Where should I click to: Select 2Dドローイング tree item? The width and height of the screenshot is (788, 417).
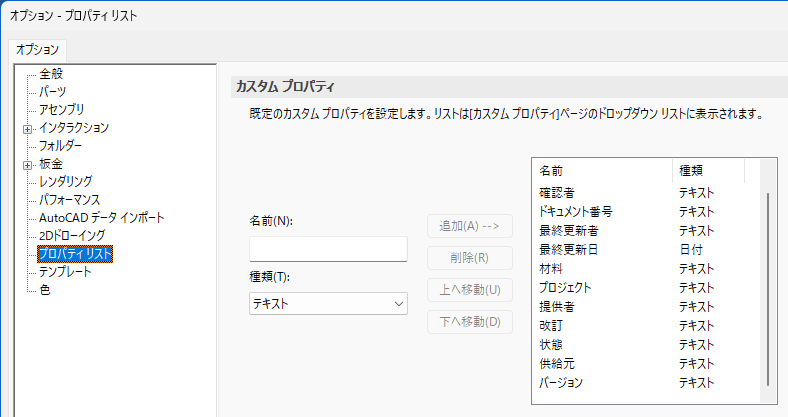72,236
